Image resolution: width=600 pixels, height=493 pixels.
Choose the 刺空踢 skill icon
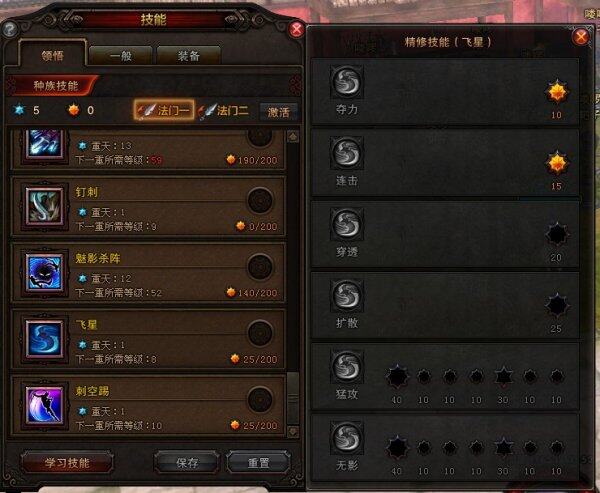tap(44, 405)
